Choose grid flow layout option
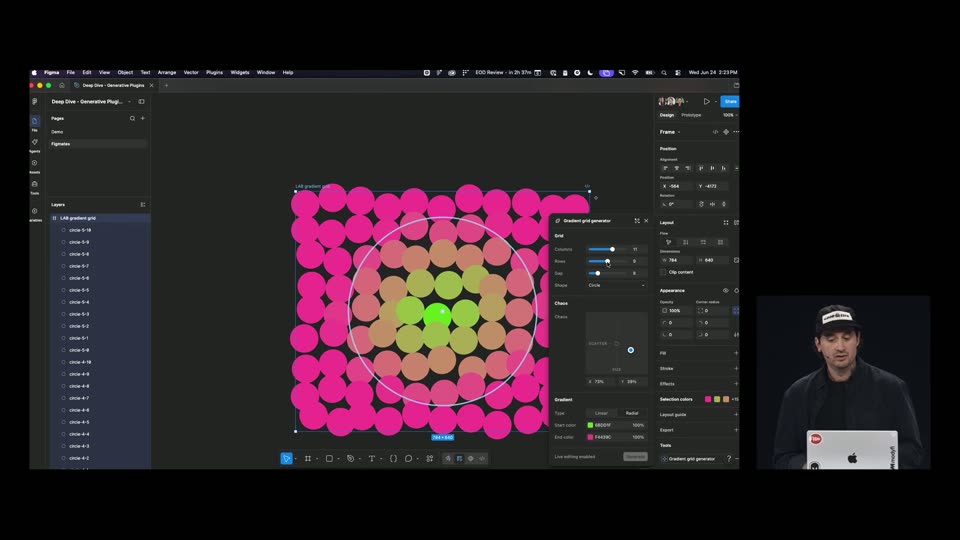The image size is (960, 540). click(x=720, y=242)
